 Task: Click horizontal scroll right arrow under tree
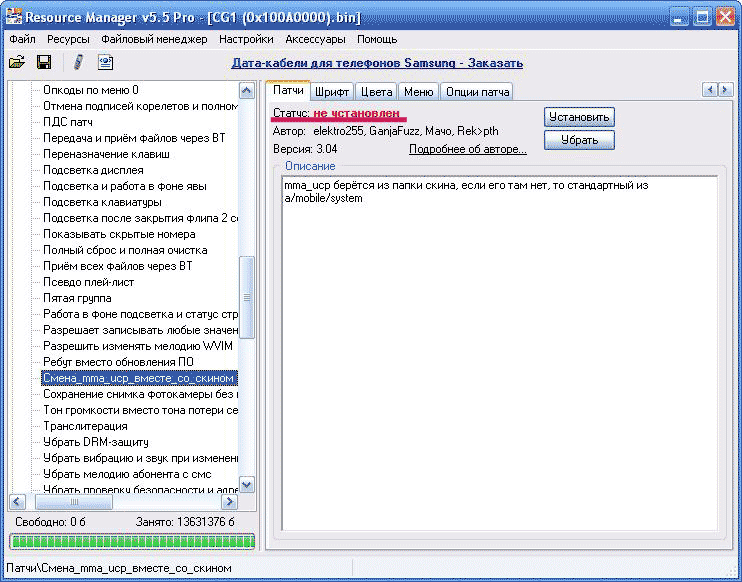click(x=230, y=502)
